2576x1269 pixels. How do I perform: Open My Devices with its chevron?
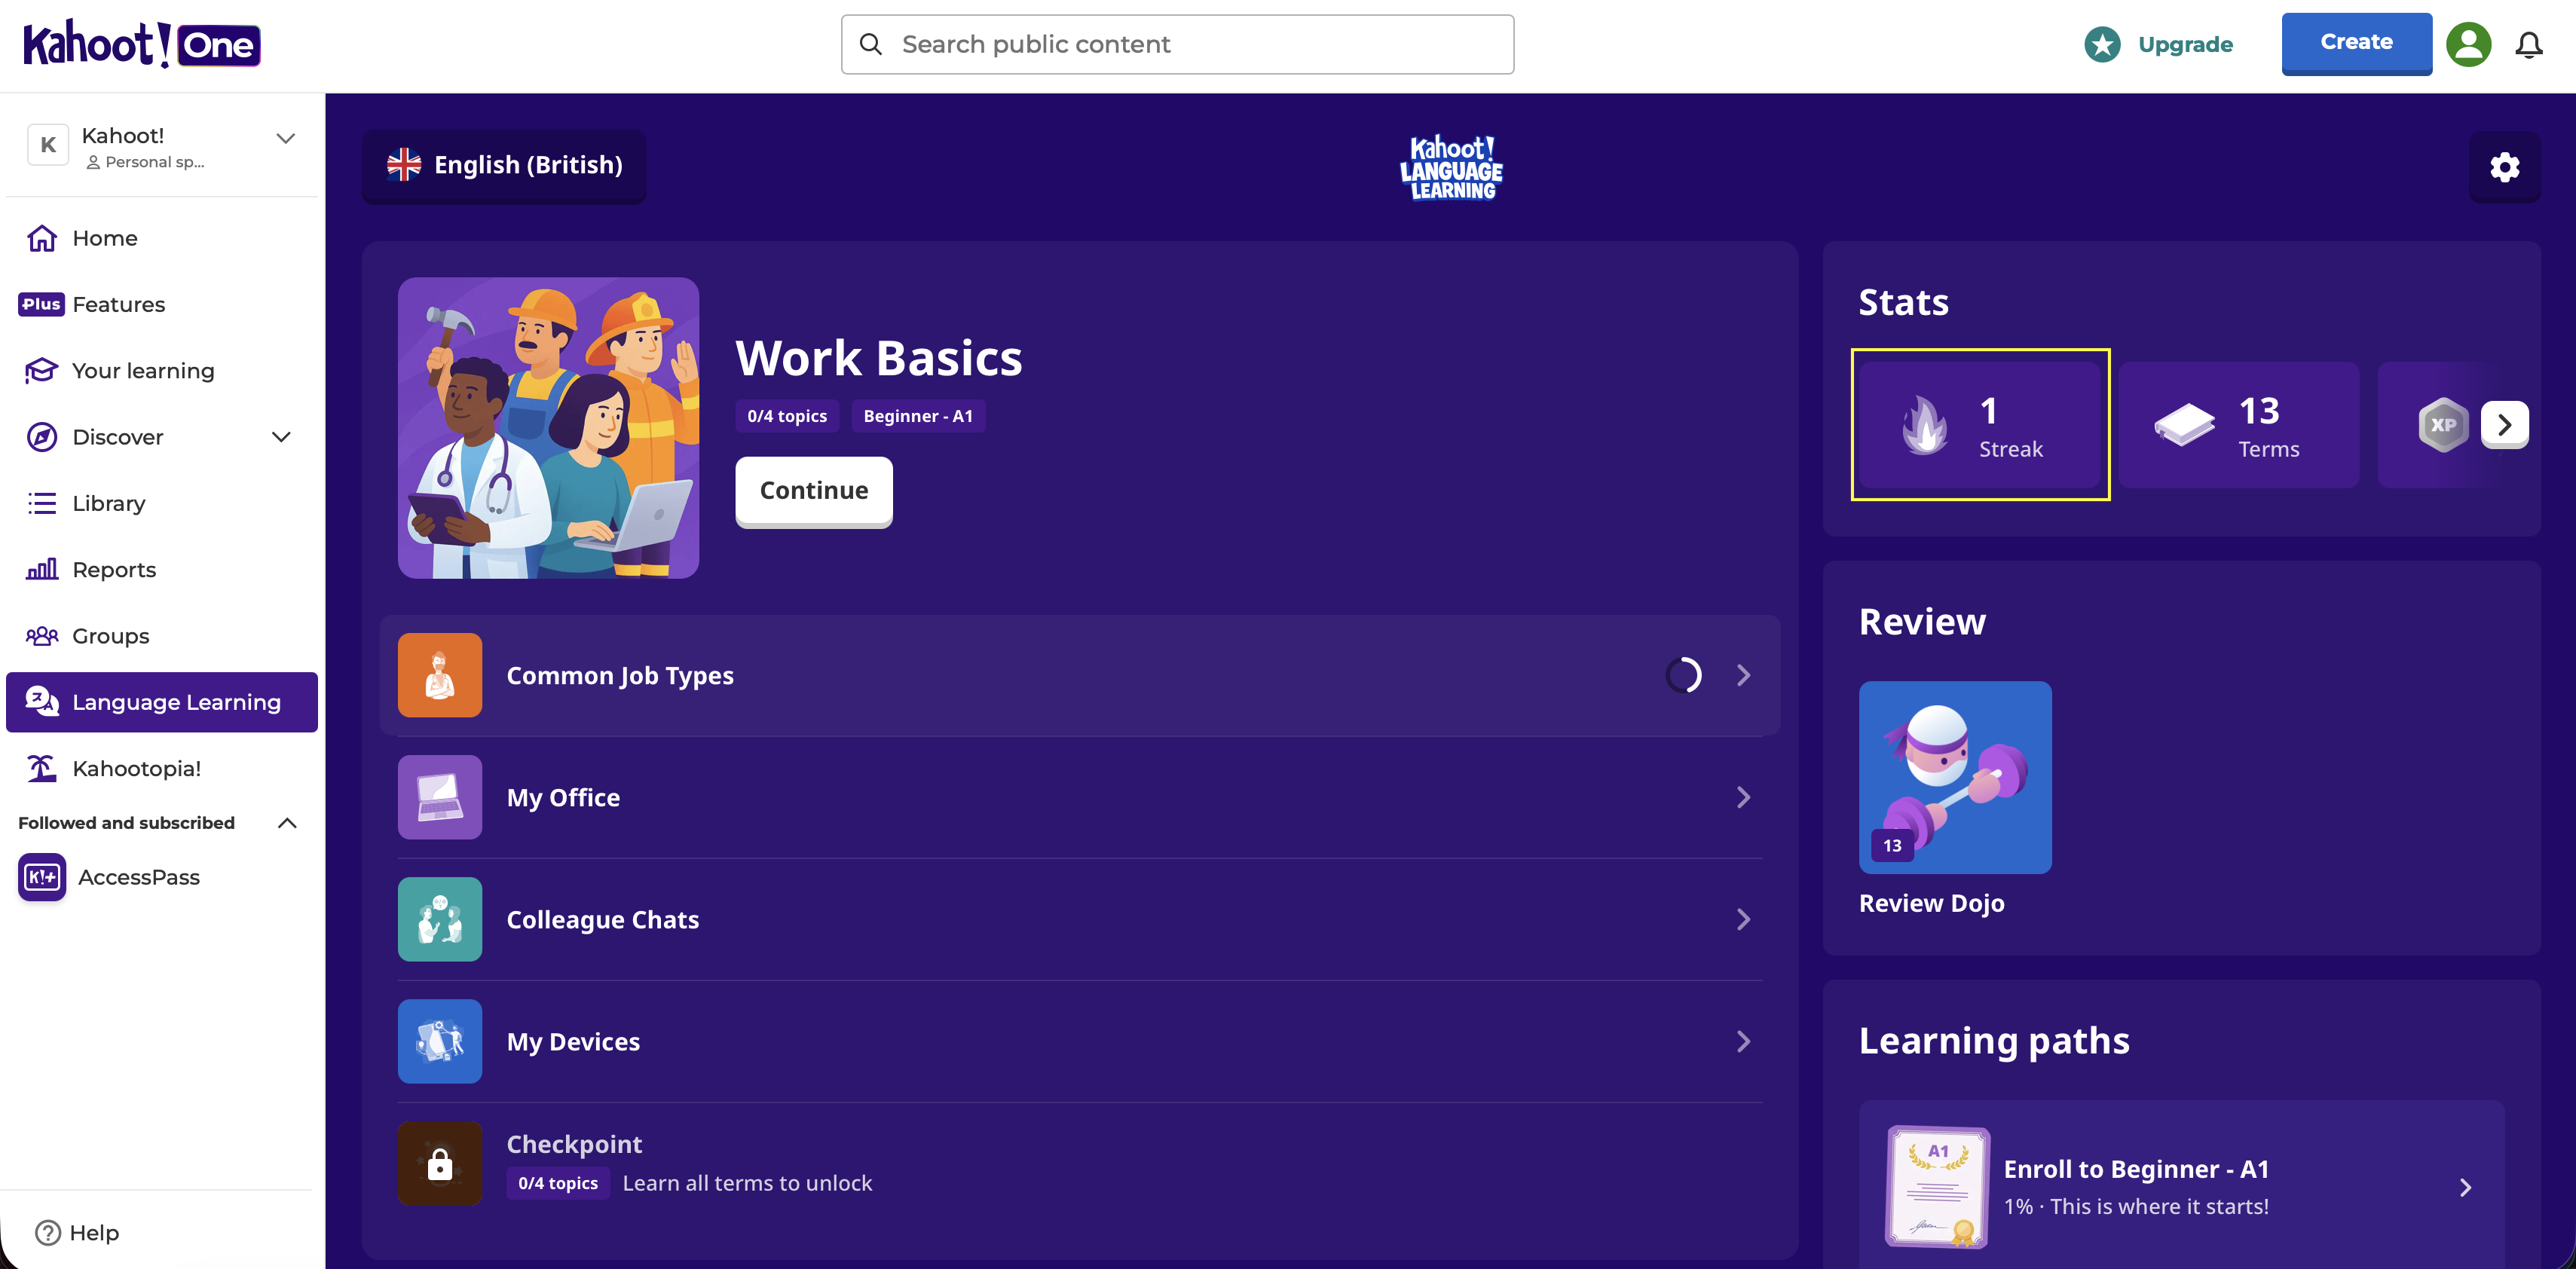coord(1743,1041)
